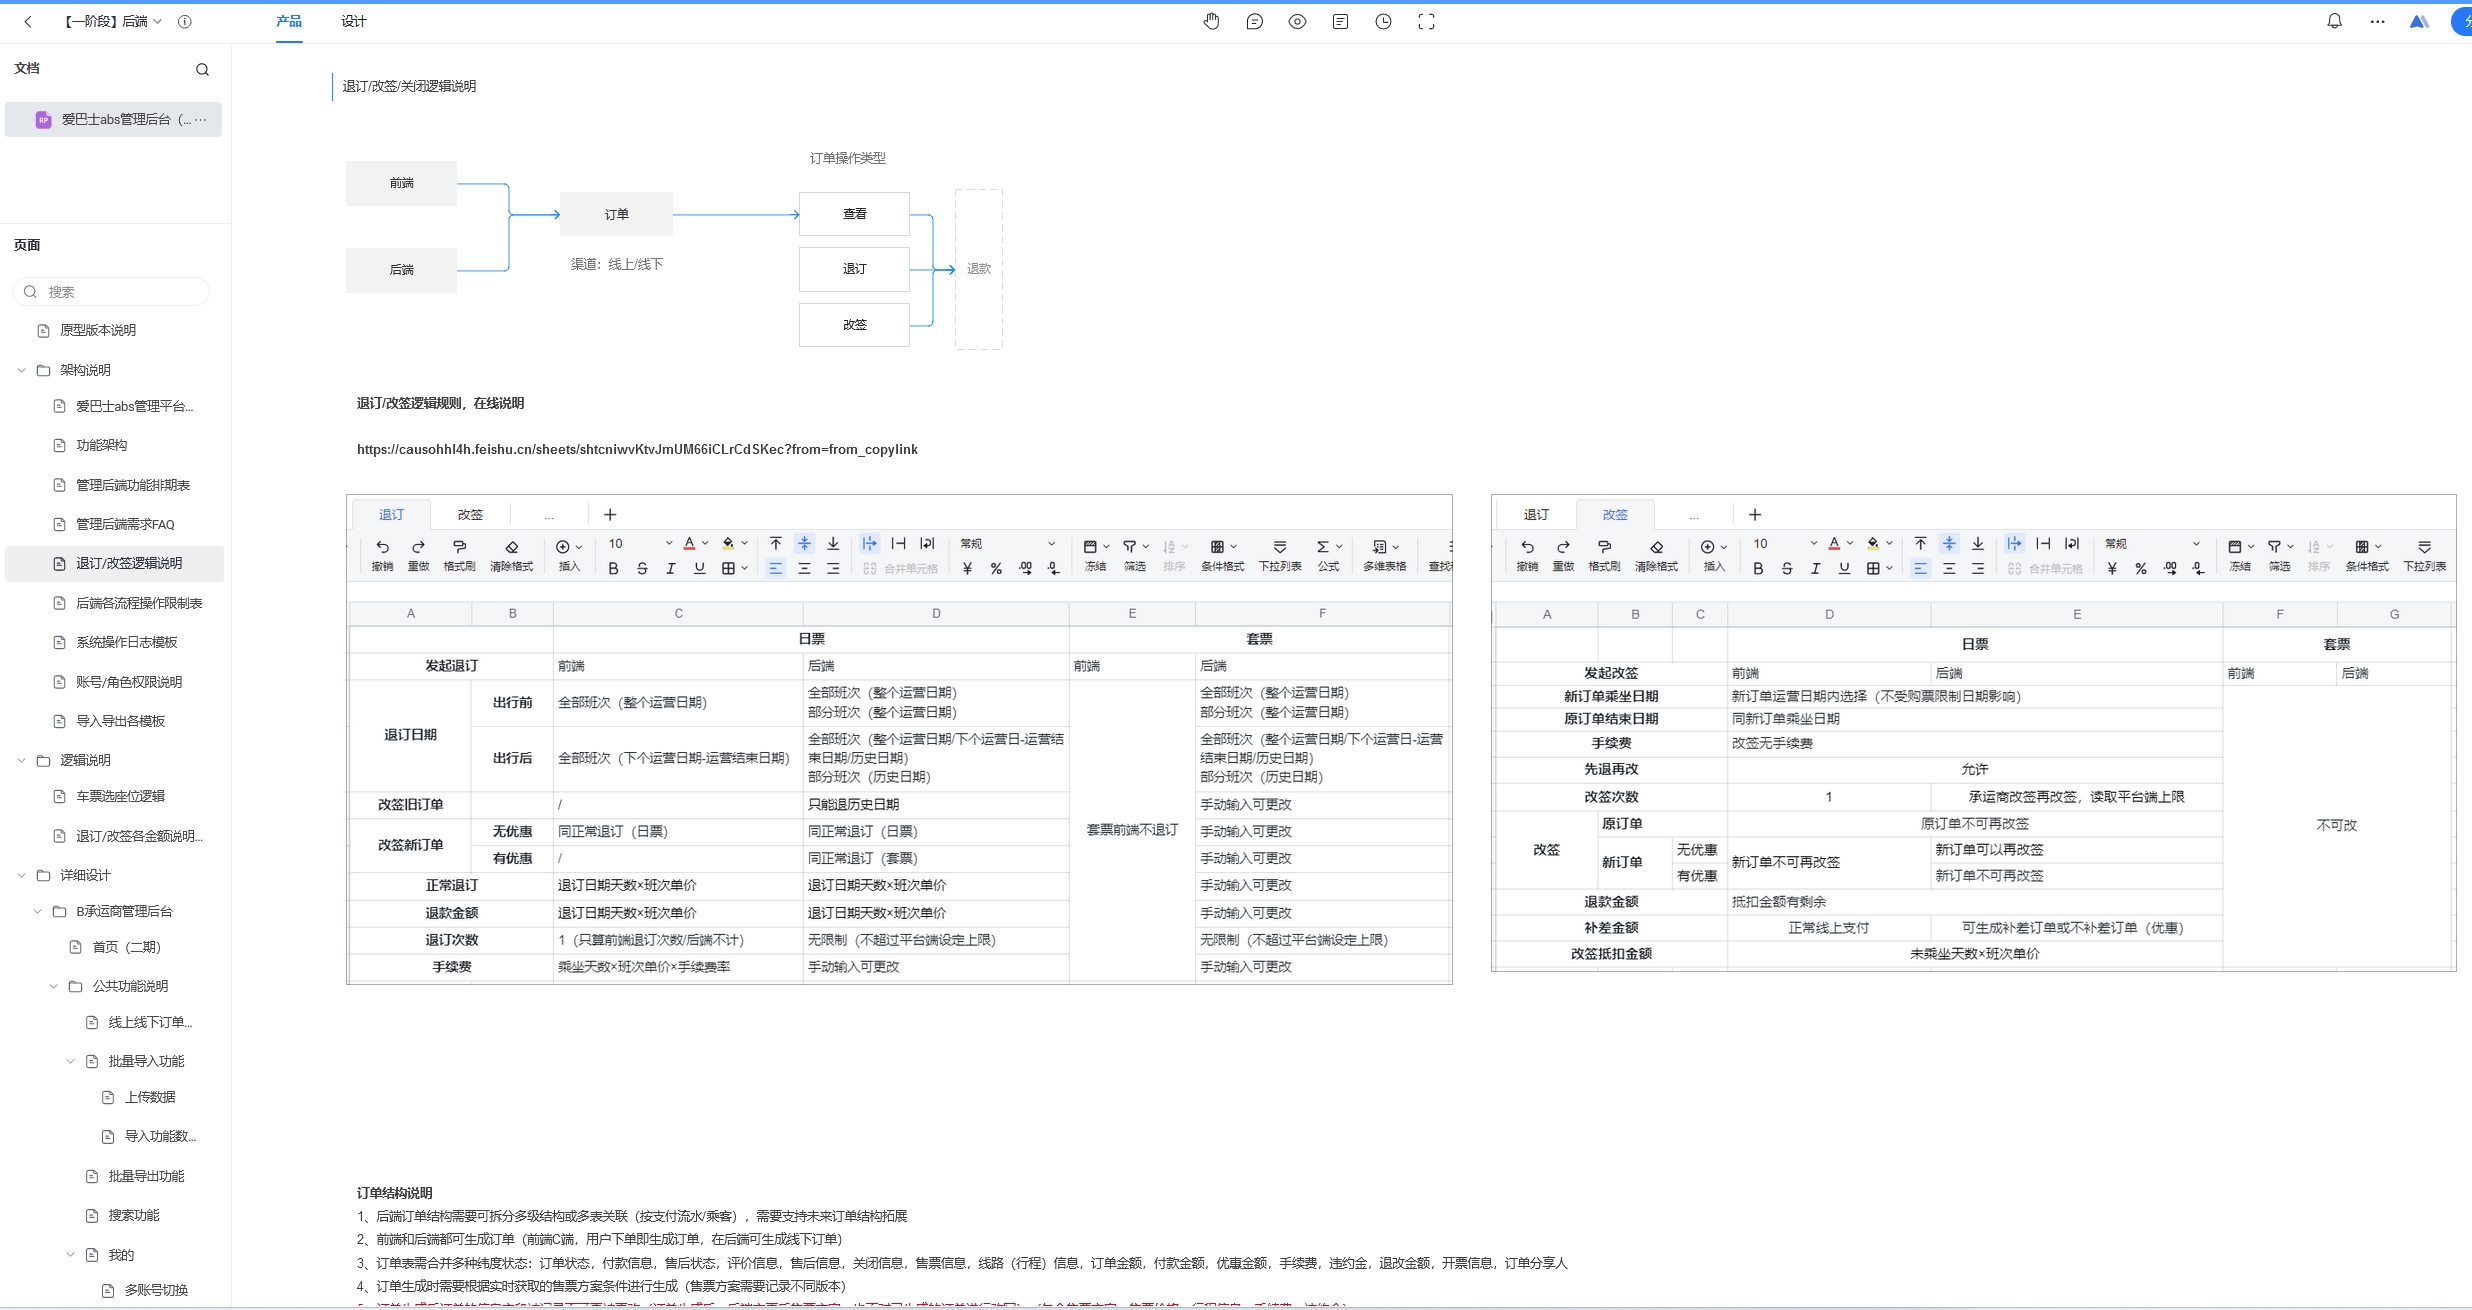Viewport: 2472px width, 1310px height.
Task: Click the top-align icon in left spreadsheet toolbar
Action: [775, 543]
